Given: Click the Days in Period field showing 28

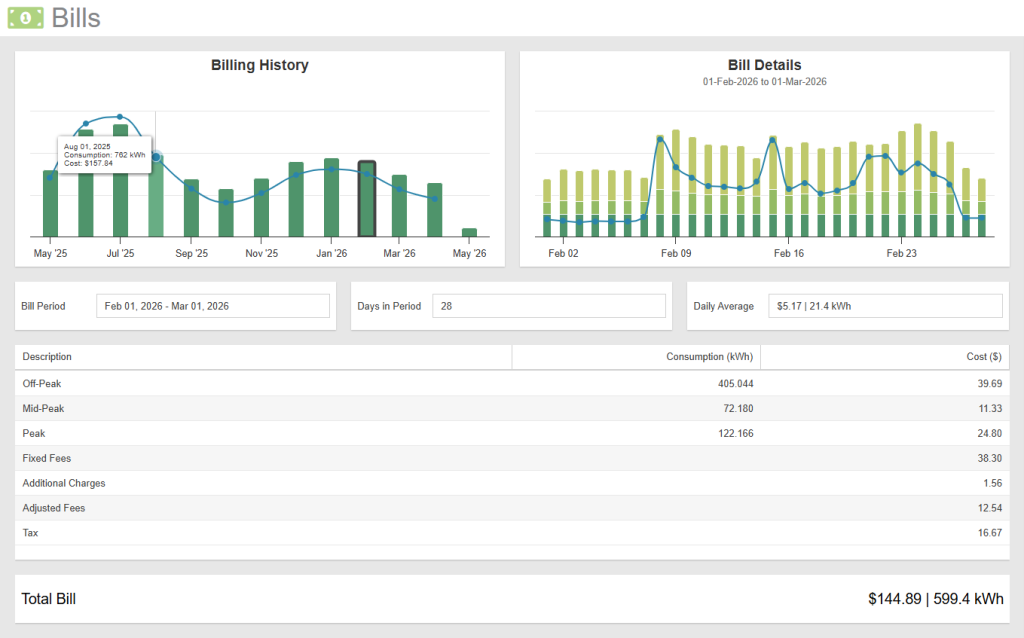Looking at the screenshot, I should (x=549, y=306).
